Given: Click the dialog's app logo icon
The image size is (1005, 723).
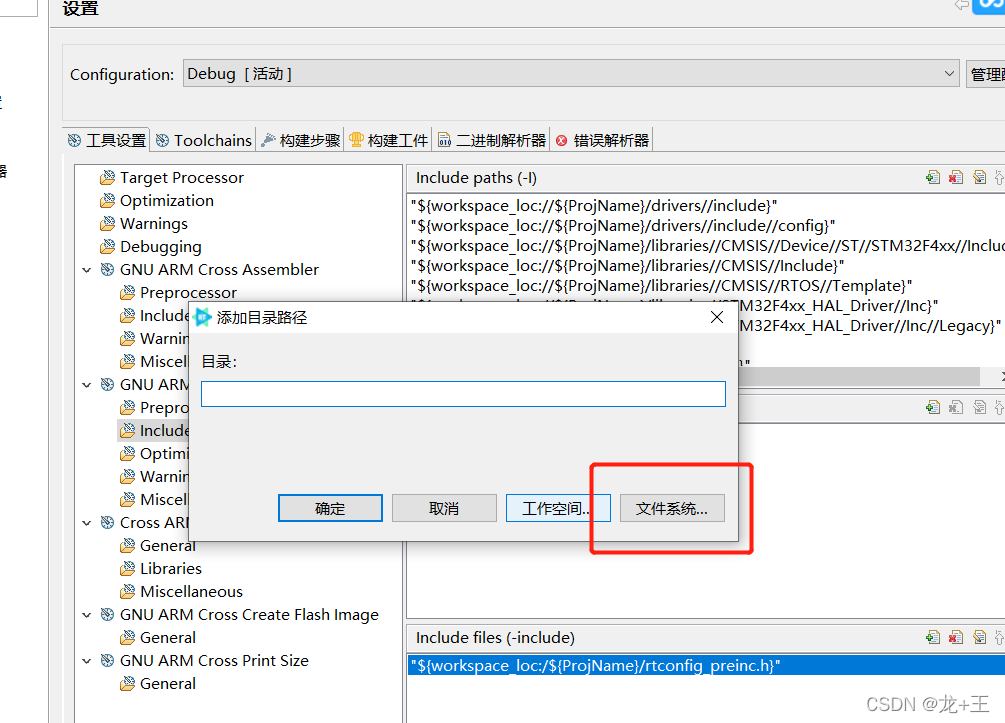Looking at the screenshot, I should point(203,317).
